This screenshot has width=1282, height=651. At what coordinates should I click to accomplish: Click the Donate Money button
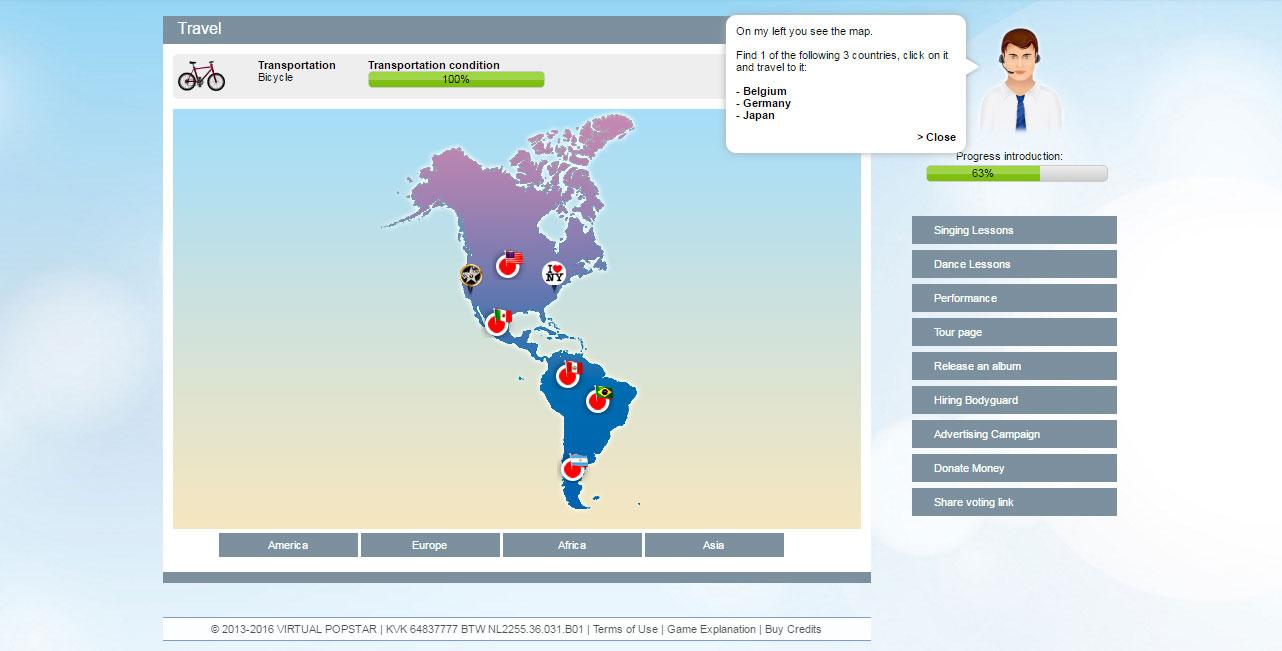tap(1013, 468)
